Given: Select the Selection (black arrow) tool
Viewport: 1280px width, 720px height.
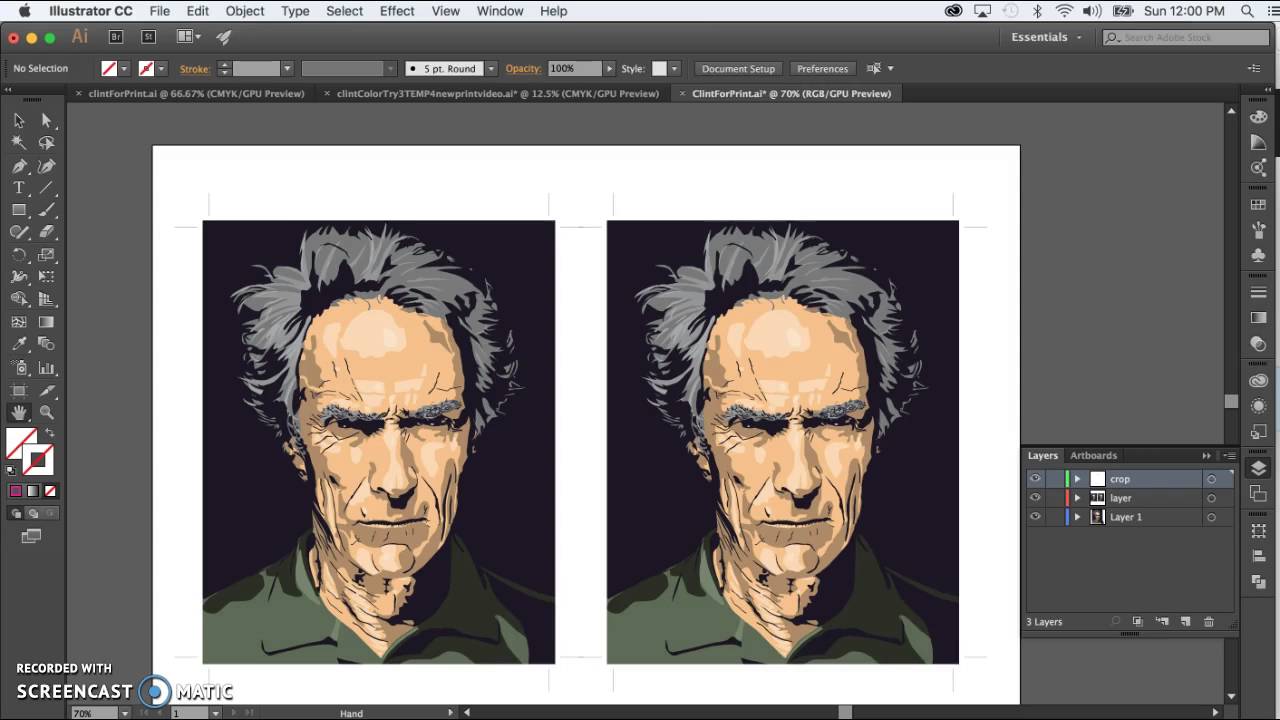Looking at the screenshot, I should pyautogui.click(x=19, y=120).
